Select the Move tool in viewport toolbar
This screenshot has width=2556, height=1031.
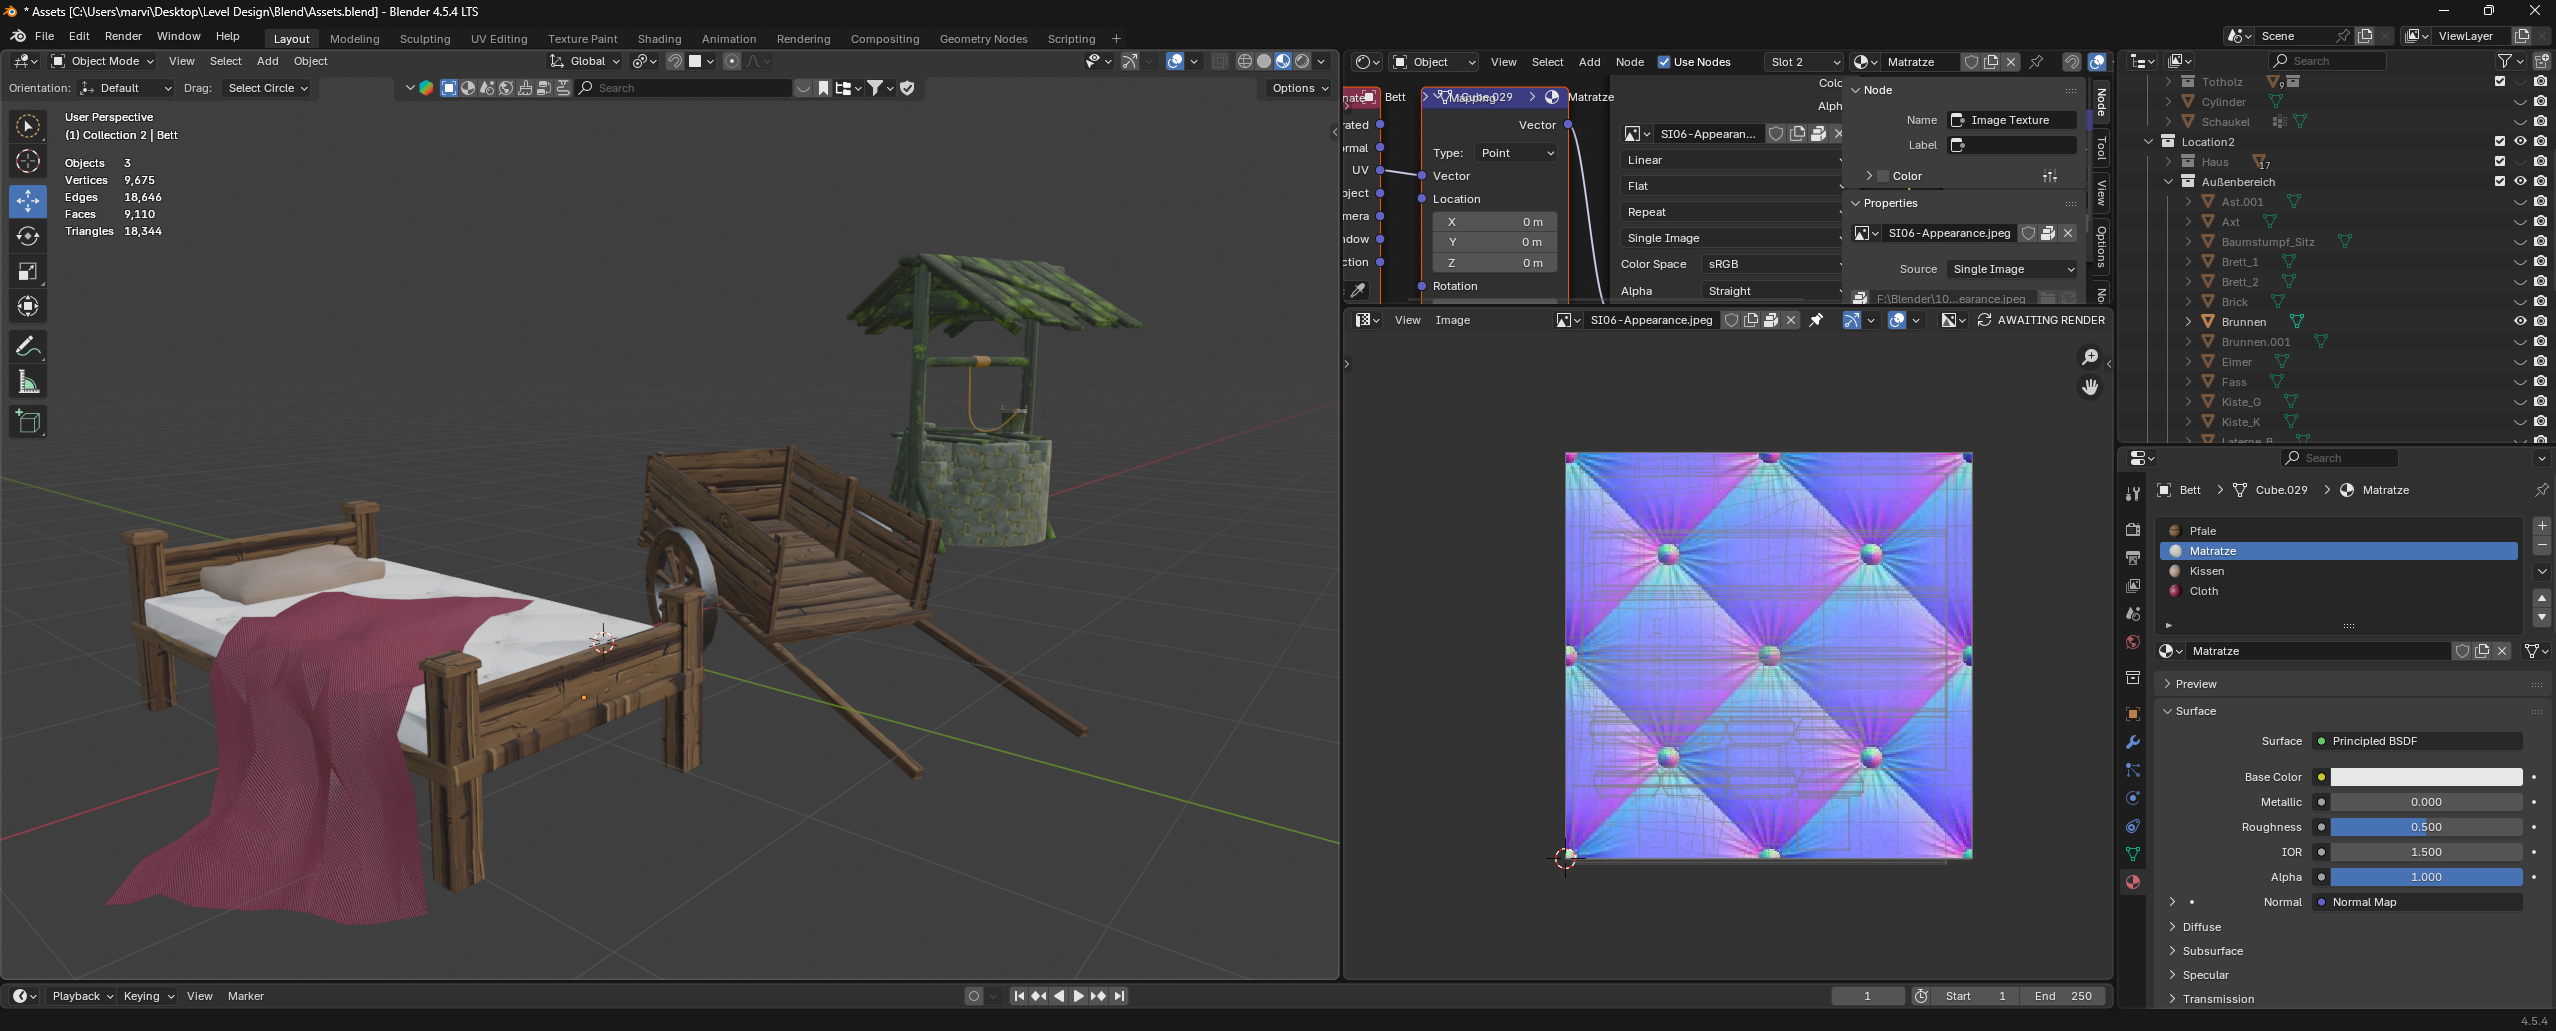click(28, 201)
